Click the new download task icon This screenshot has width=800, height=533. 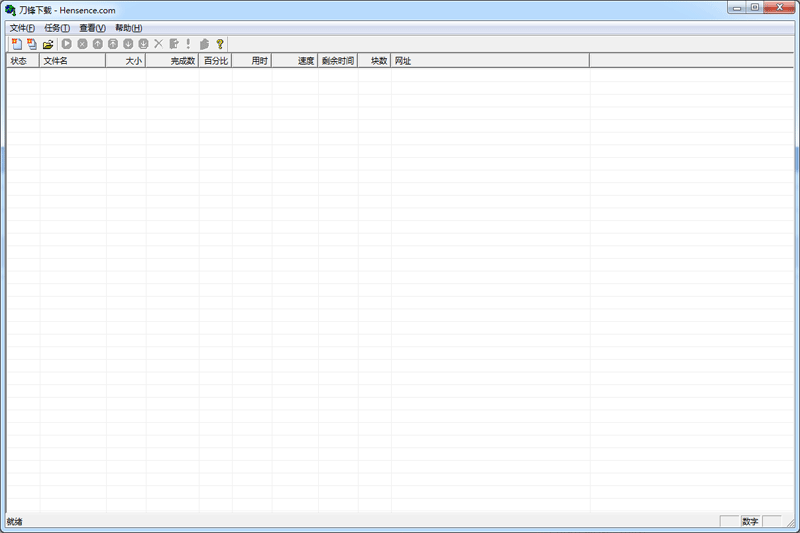(17, 44)
